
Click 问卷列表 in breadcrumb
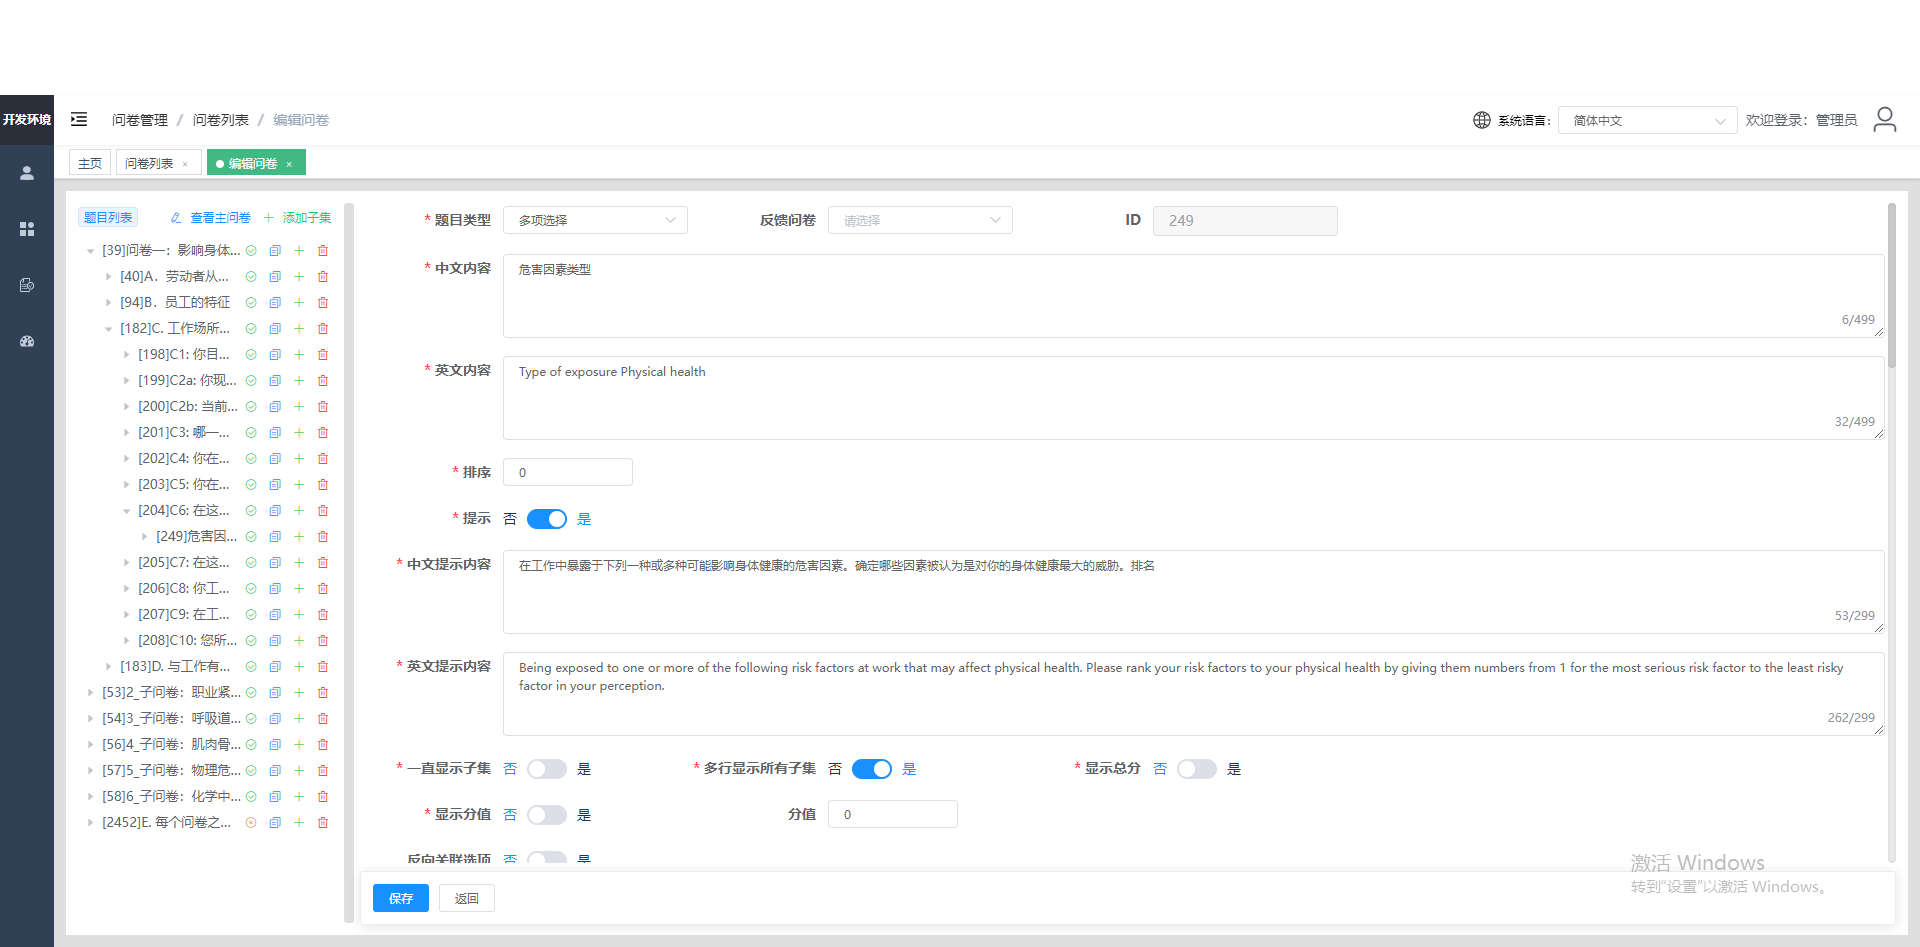click(x=221, y=120)
